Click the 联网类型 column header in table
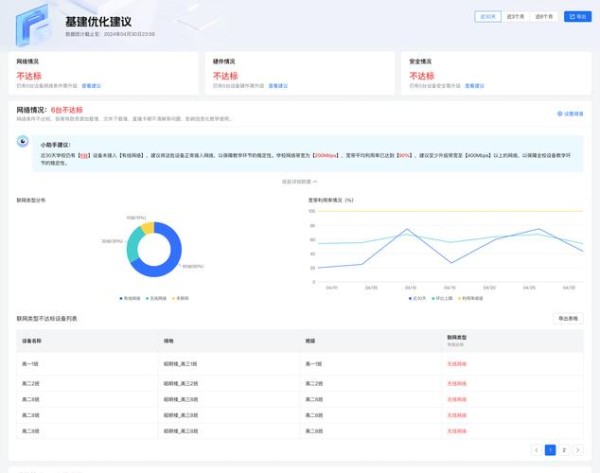This screenshot has height=473, width=600. coord(456,339)
